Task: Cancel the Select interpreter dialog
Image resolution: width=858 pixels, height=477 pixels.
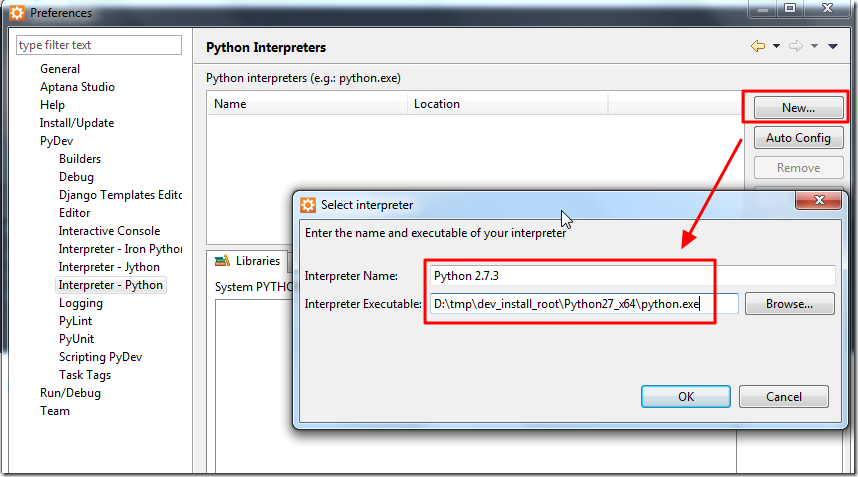Action: pos(783,396)
